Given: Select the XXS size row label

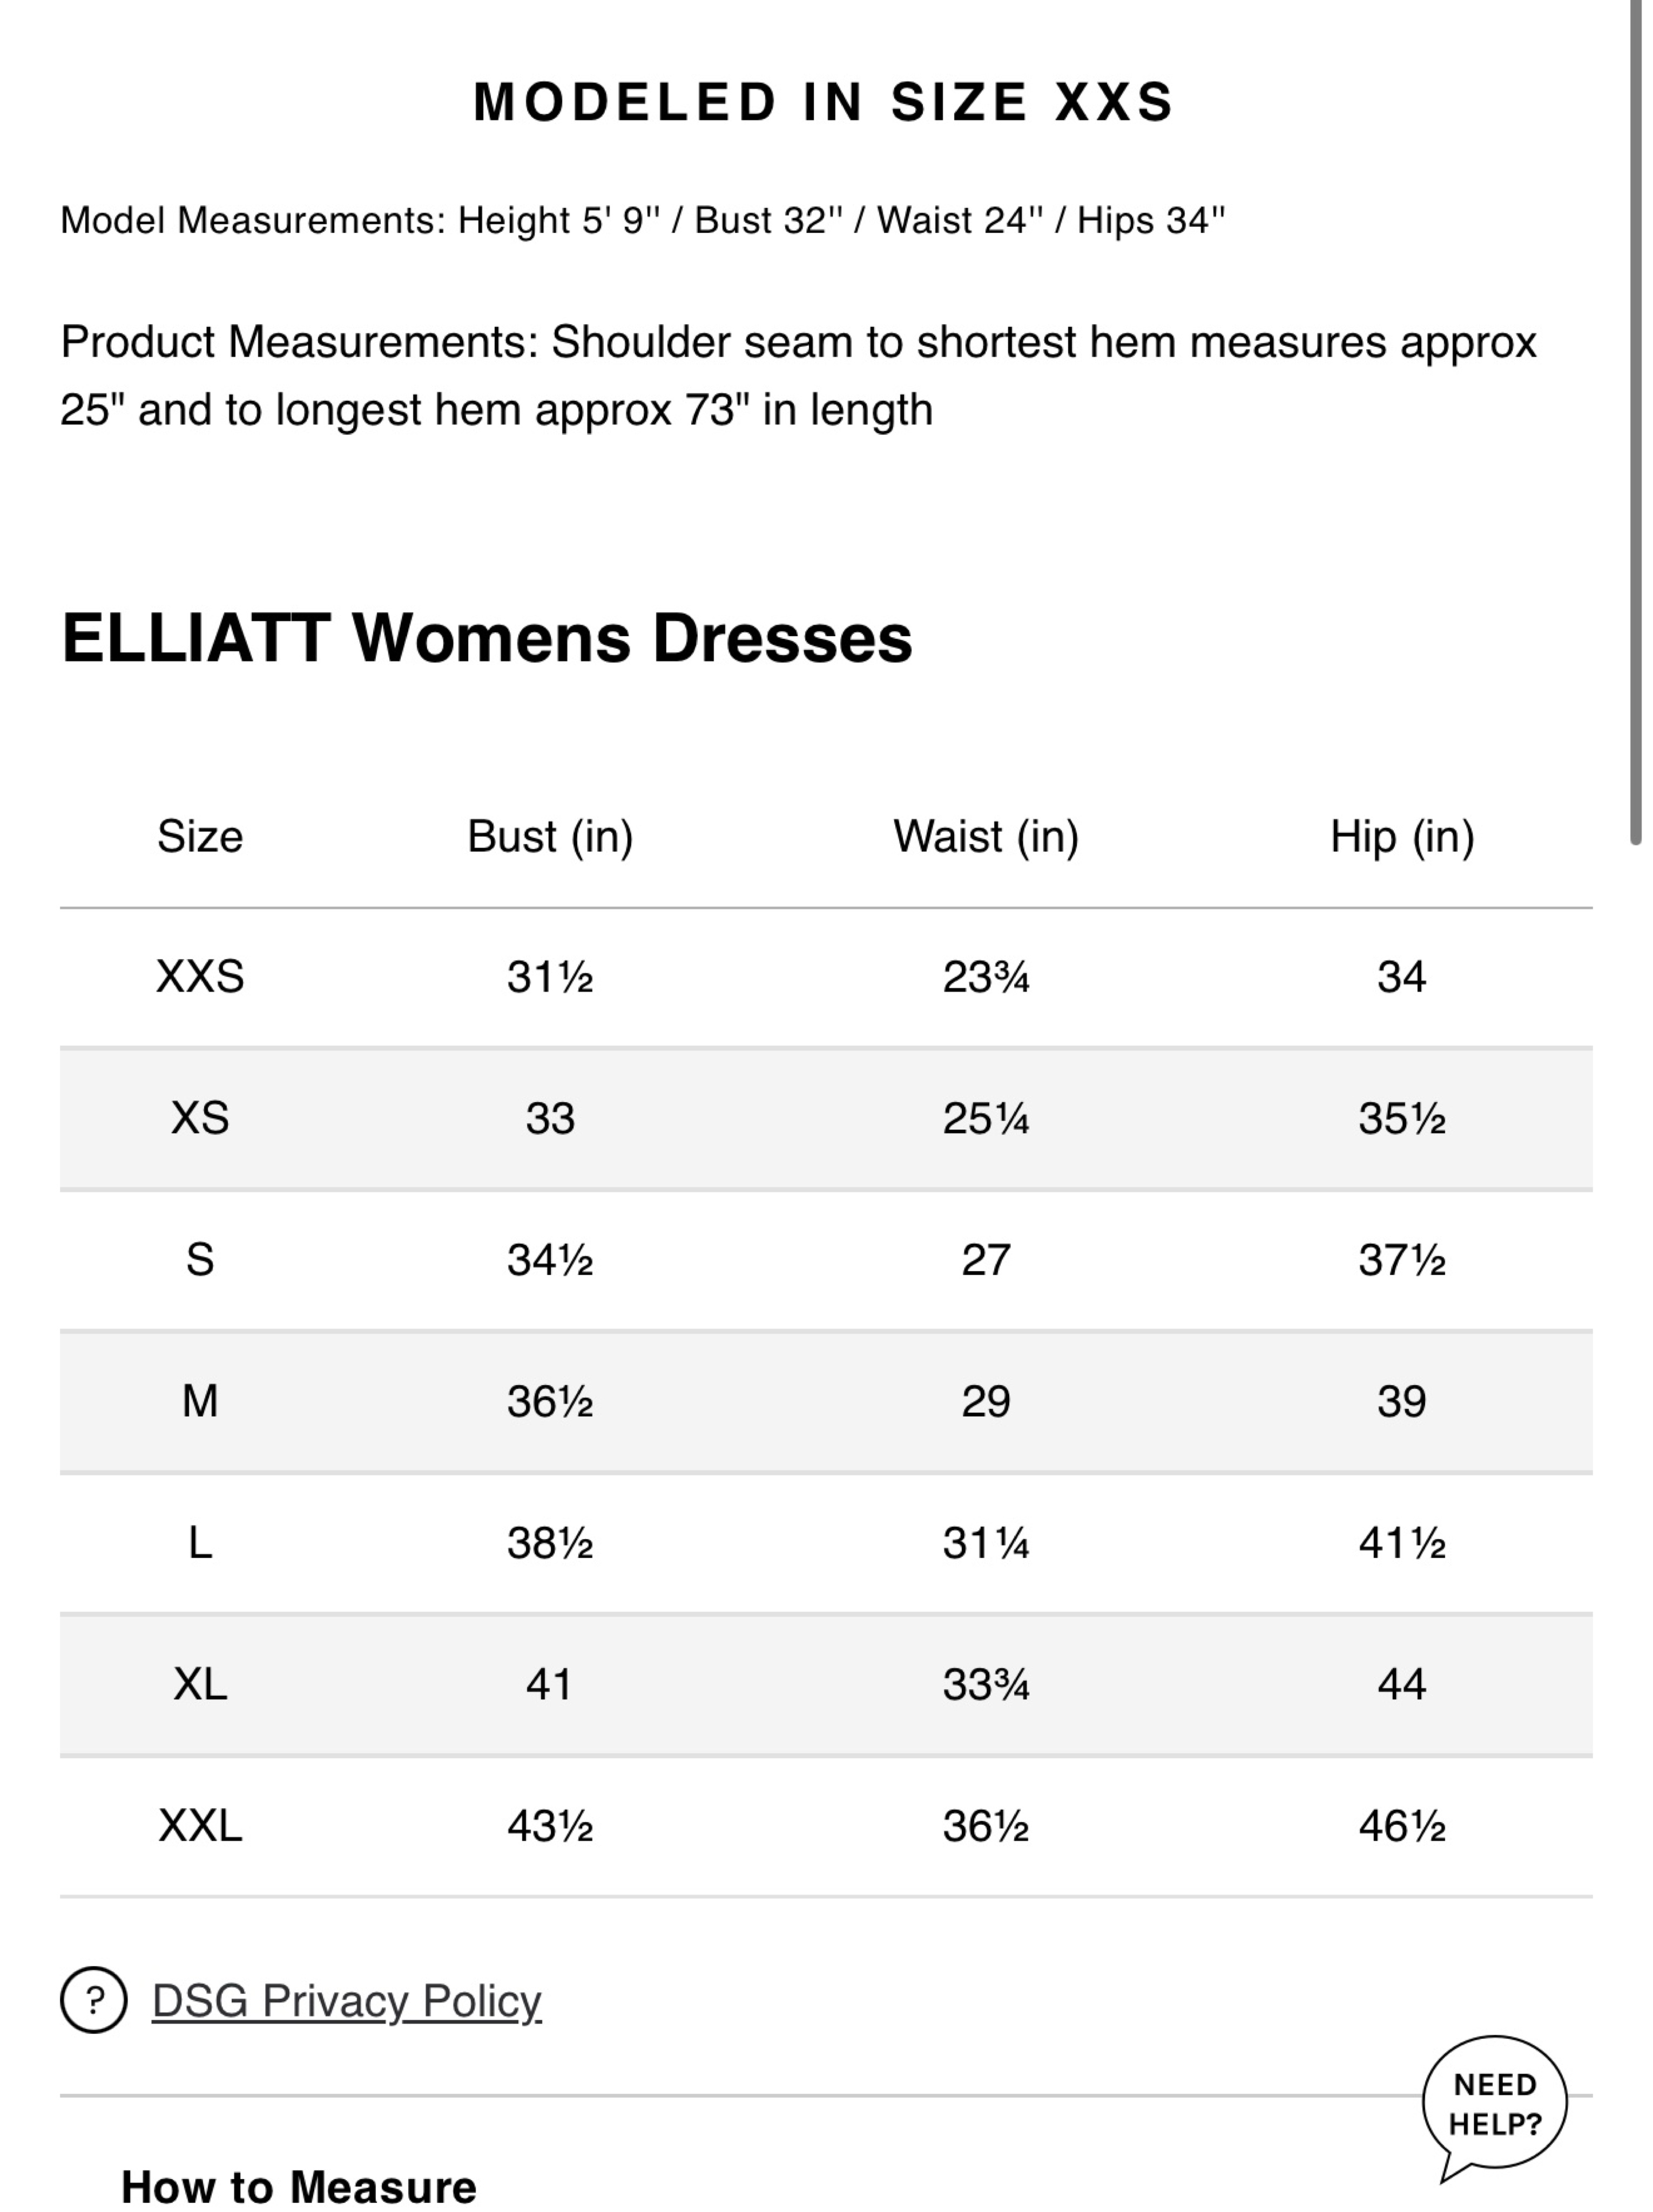Looking at the screenshot, I should point(200,976).
